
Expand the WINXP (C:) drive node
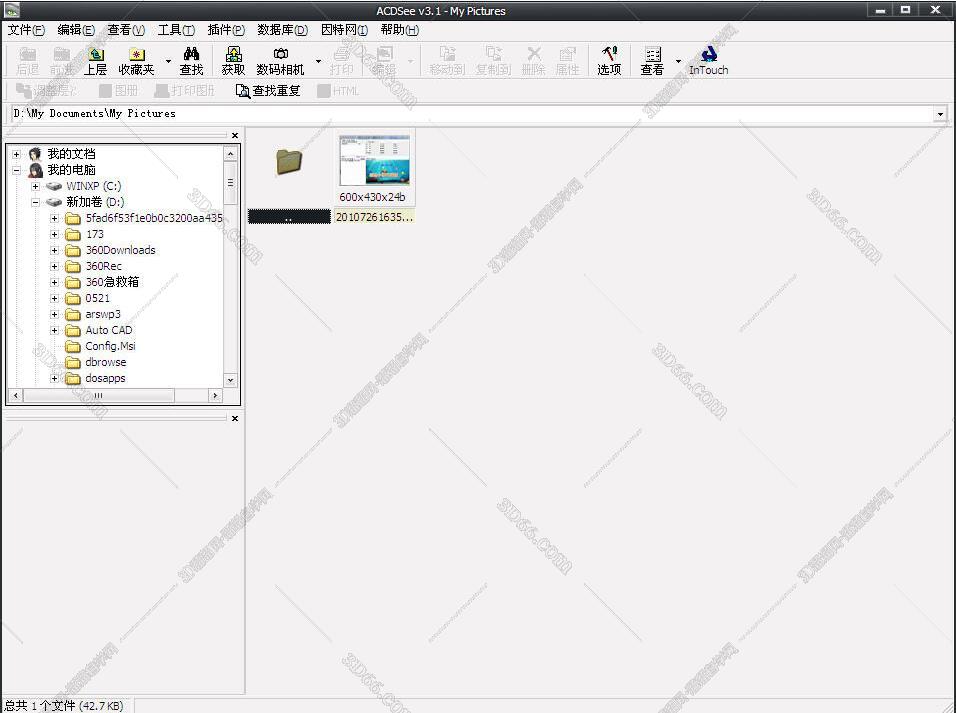tap(36, 186)
